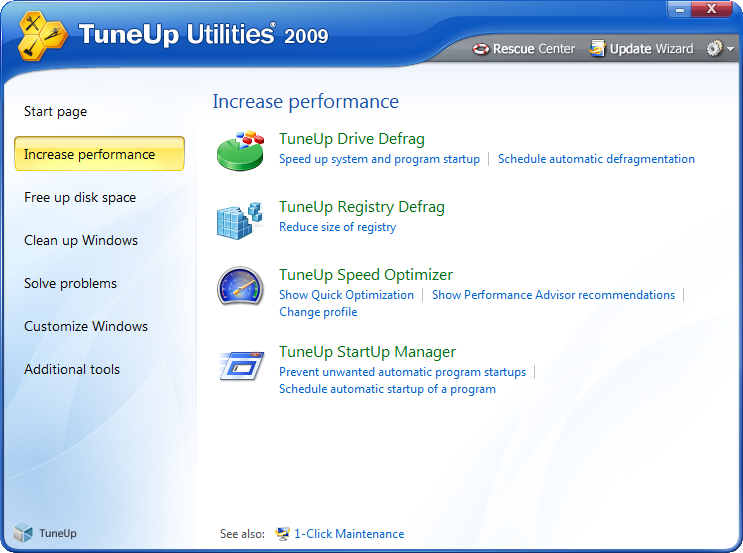Open the Additional tools section

(72, 369)
